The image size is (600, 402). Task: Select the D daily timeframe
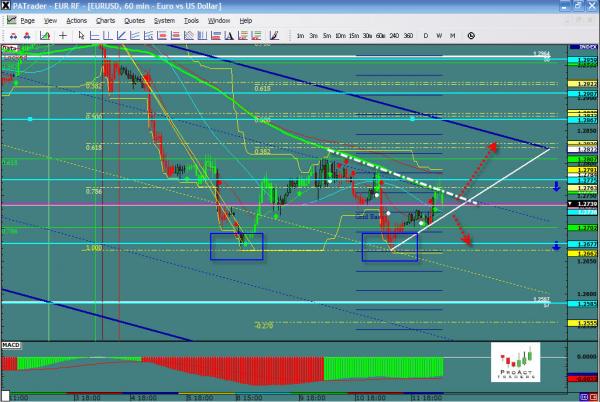click(x=425, y=35)
